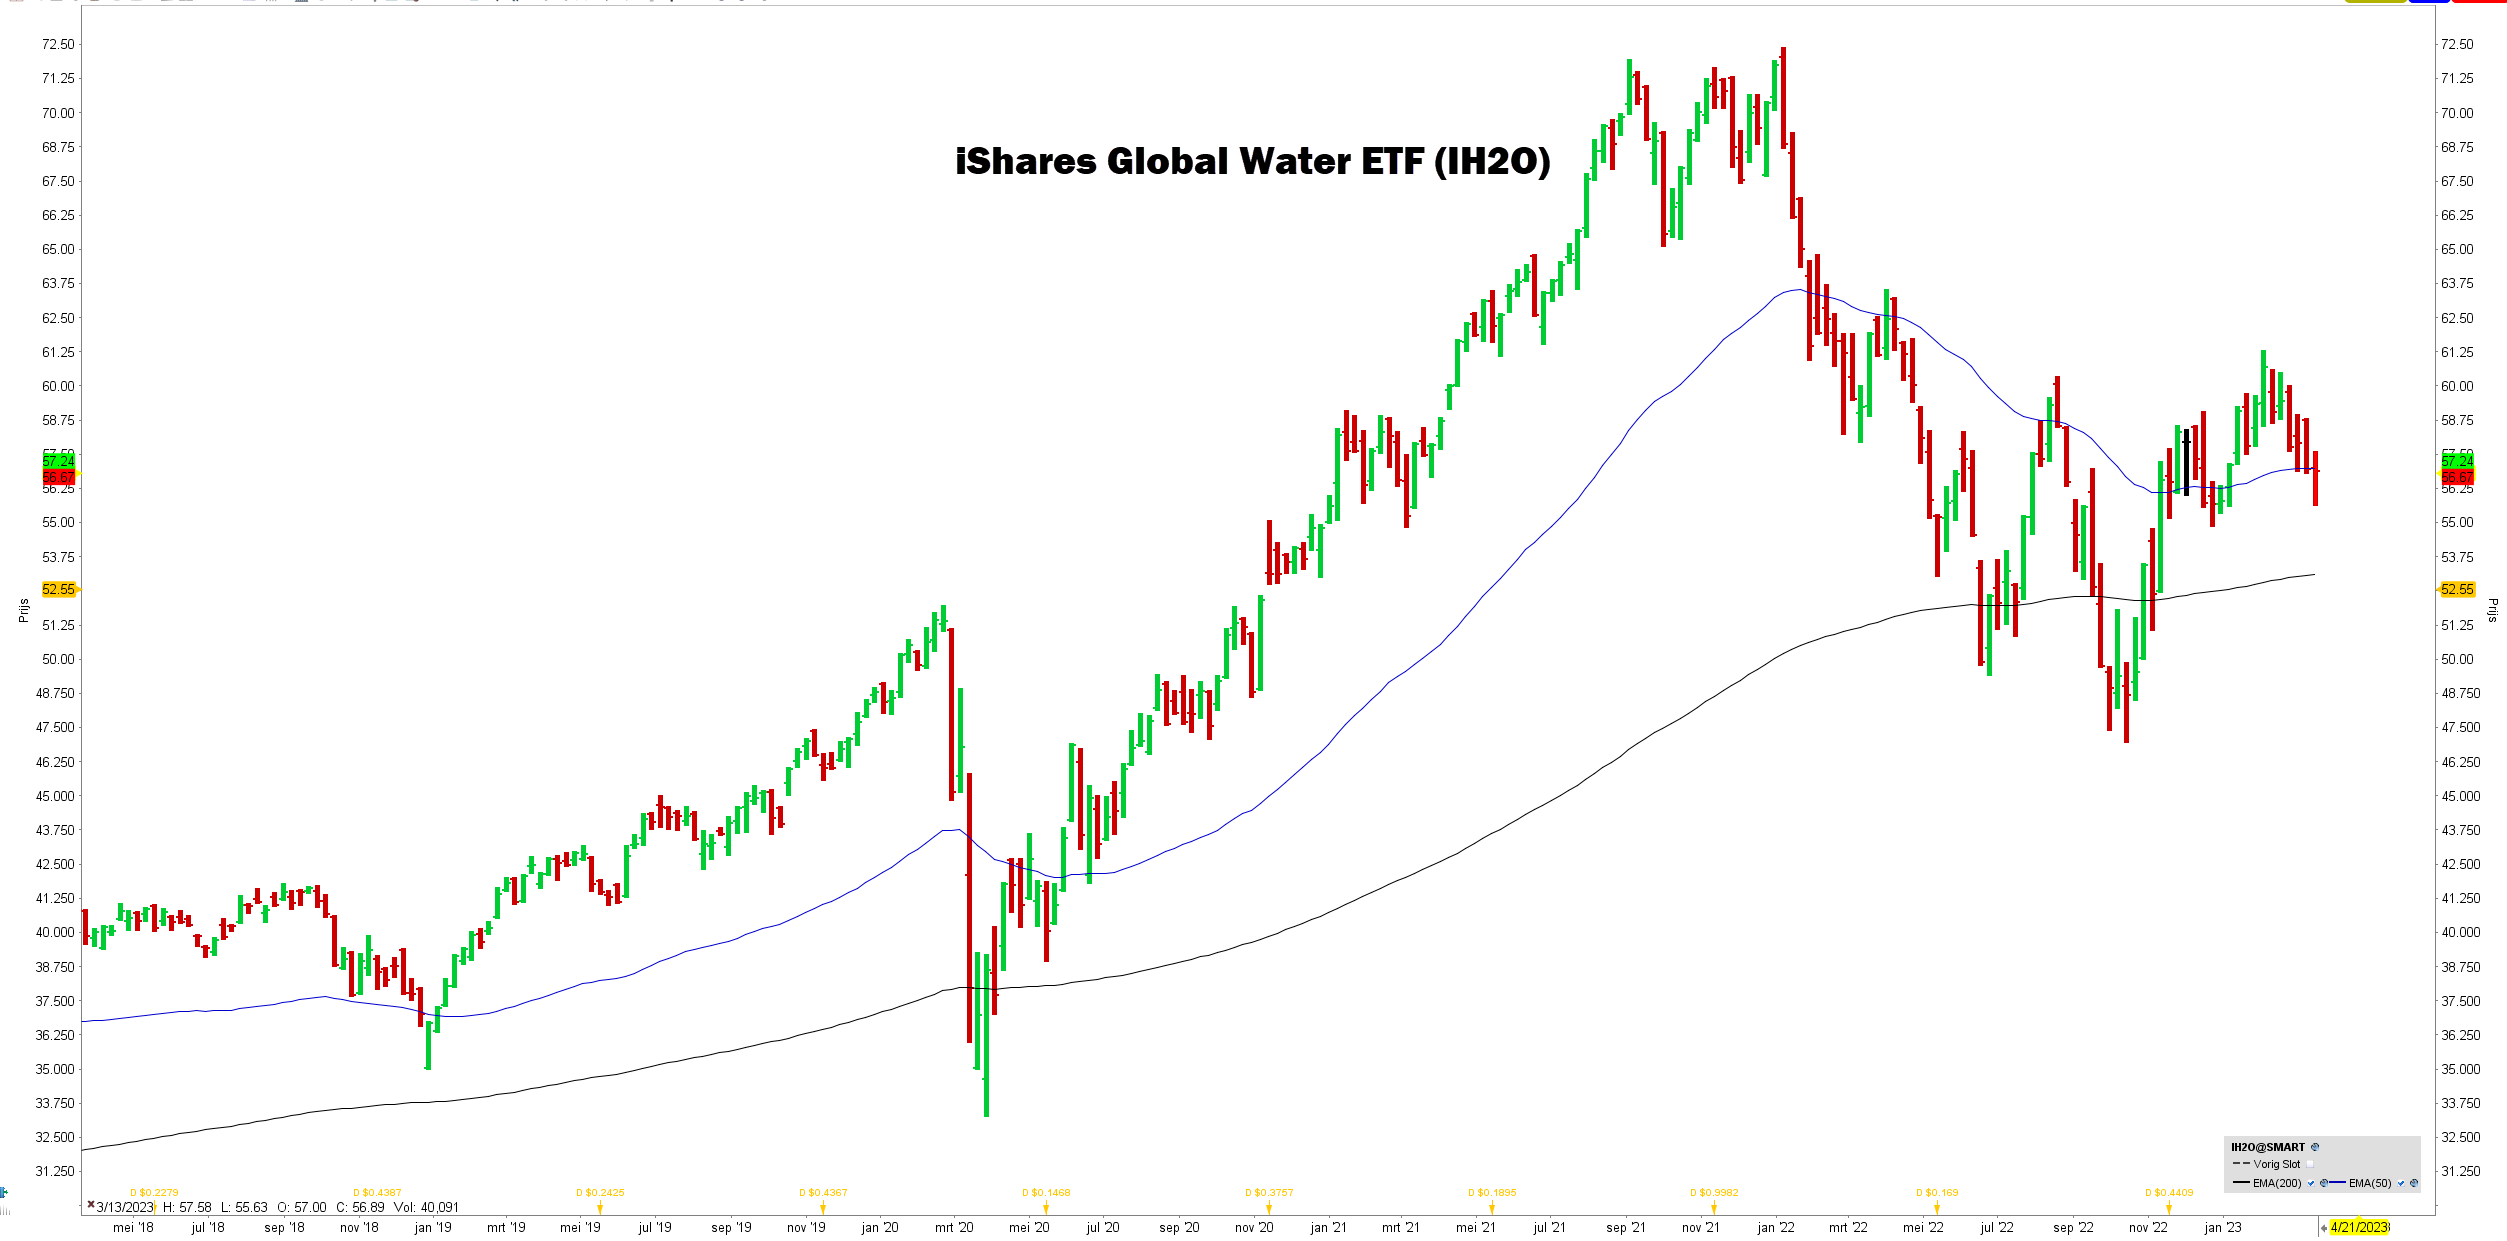Click the jan '23 time axis label

point(2223,1227)
